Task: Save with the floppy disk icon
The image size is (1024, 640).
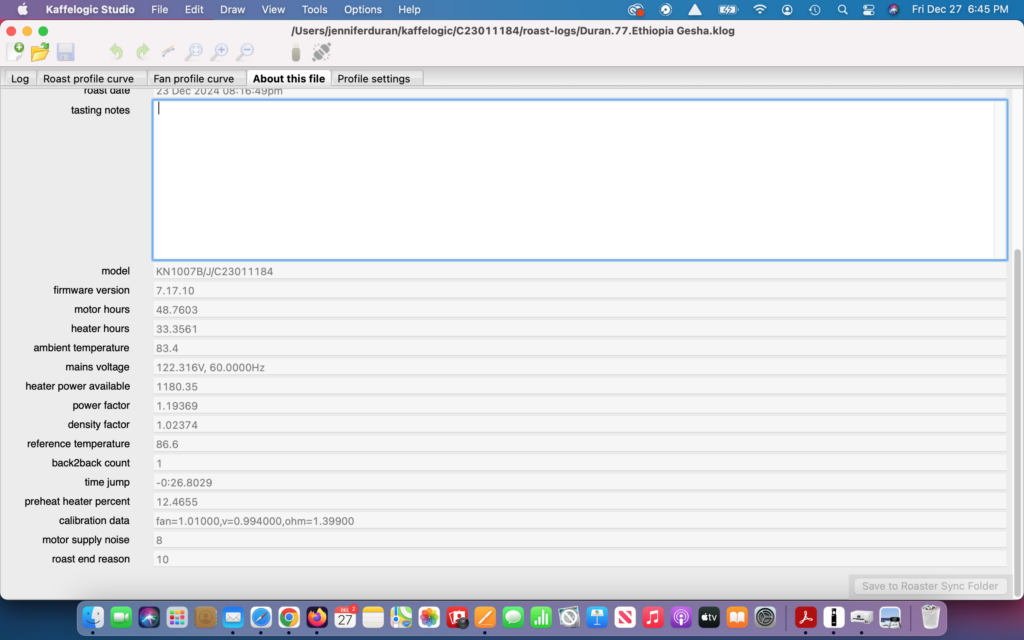Action: 65,52
